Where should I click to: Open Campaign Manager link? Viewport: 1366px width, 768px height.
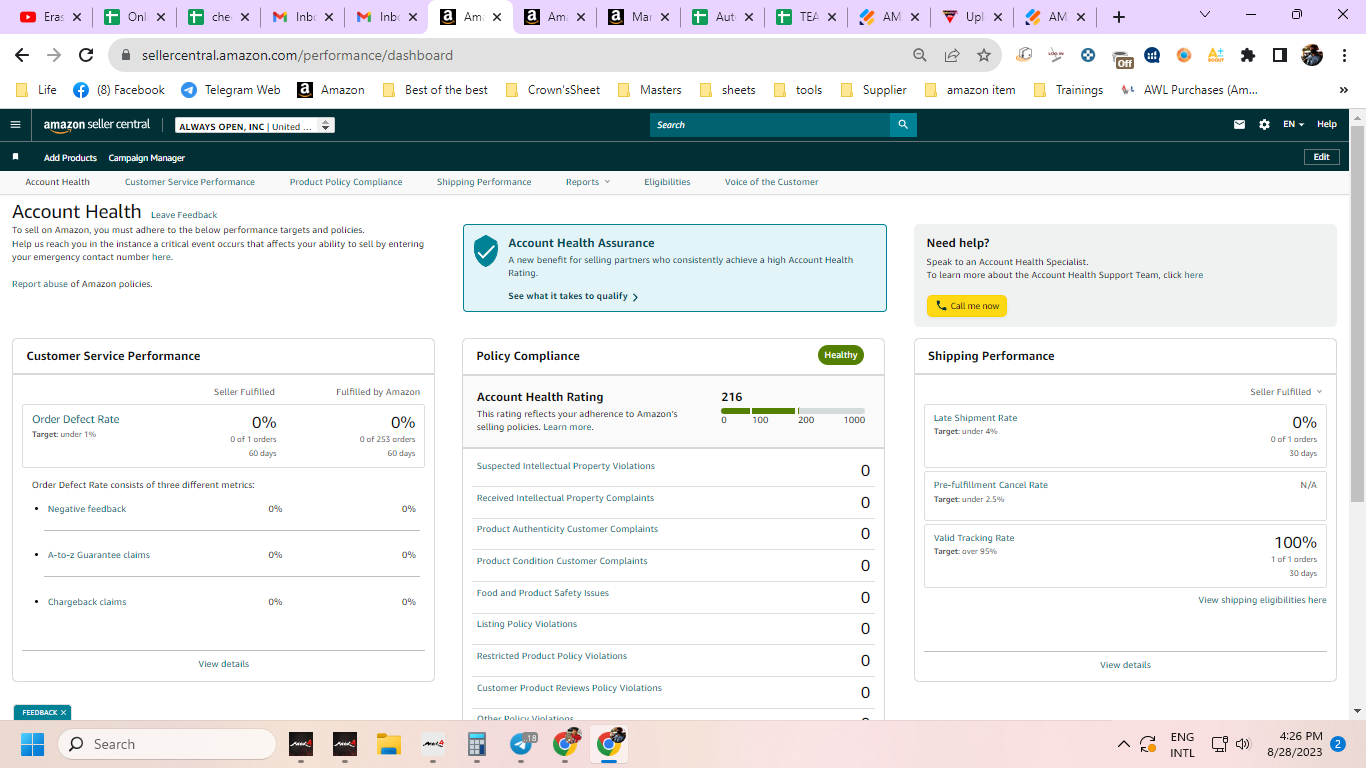pyautogui.click(x=147, y=158)
